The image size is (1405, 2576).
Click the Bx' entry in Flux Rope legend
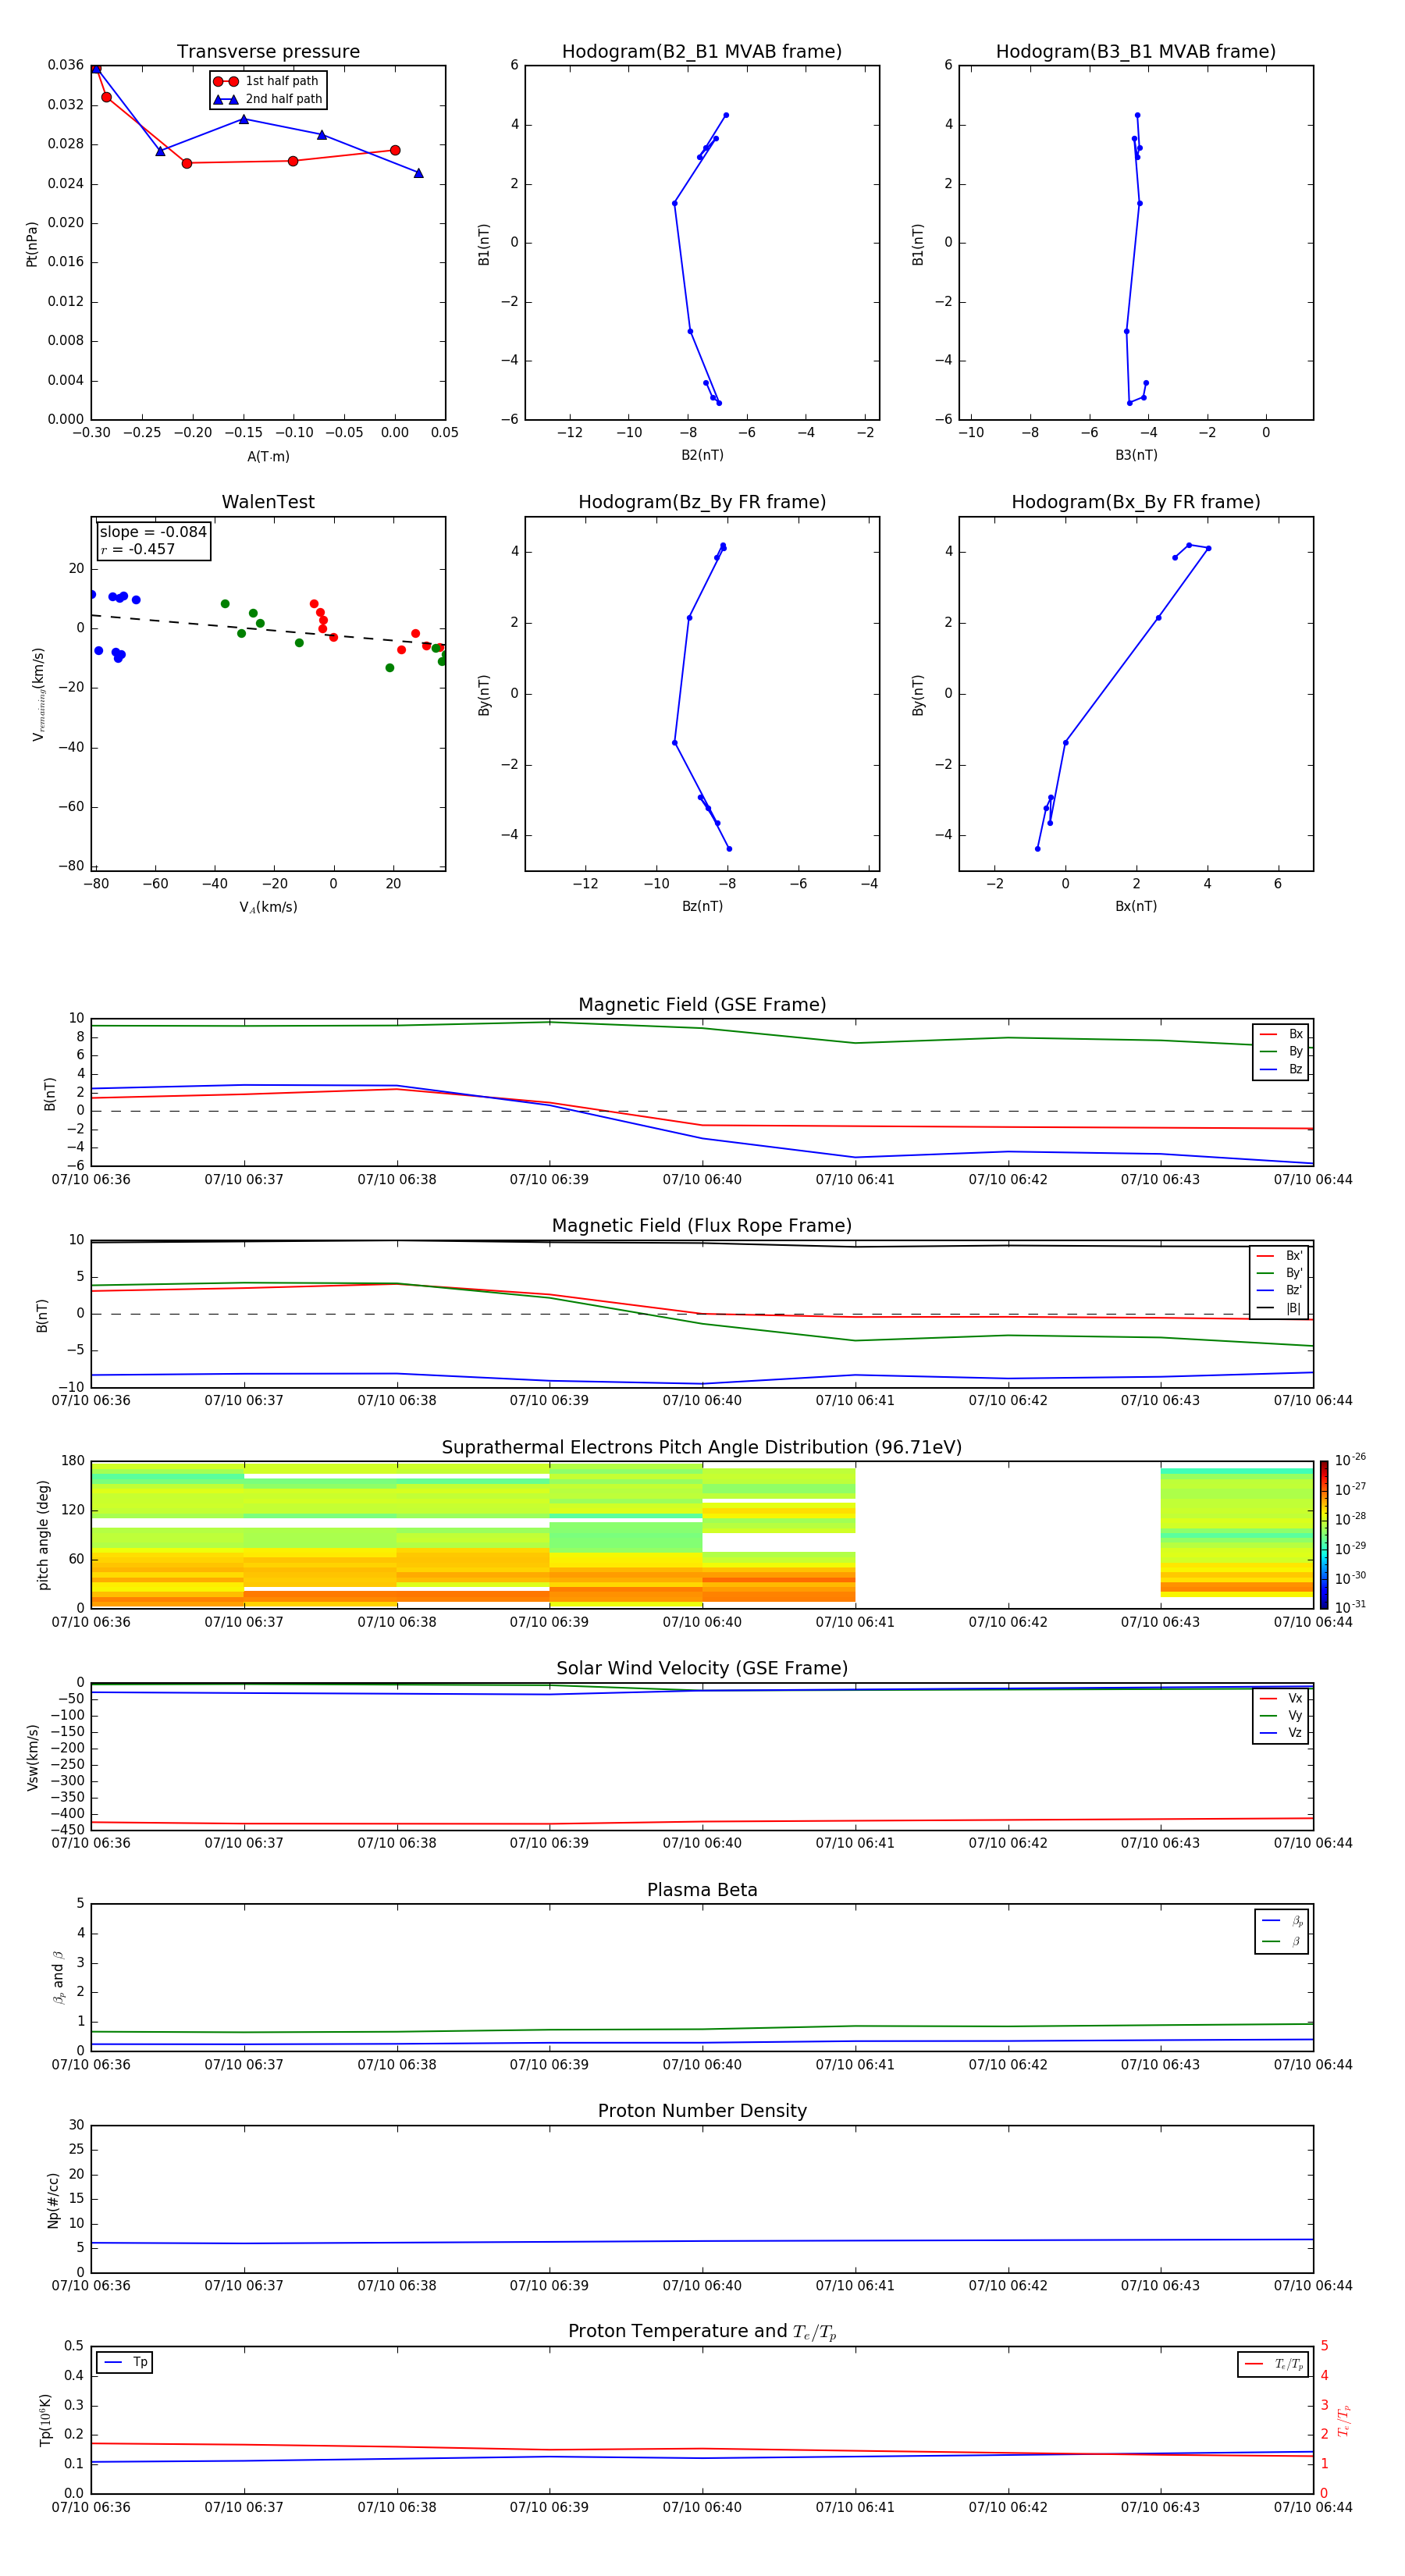tap(1279, 1256)
